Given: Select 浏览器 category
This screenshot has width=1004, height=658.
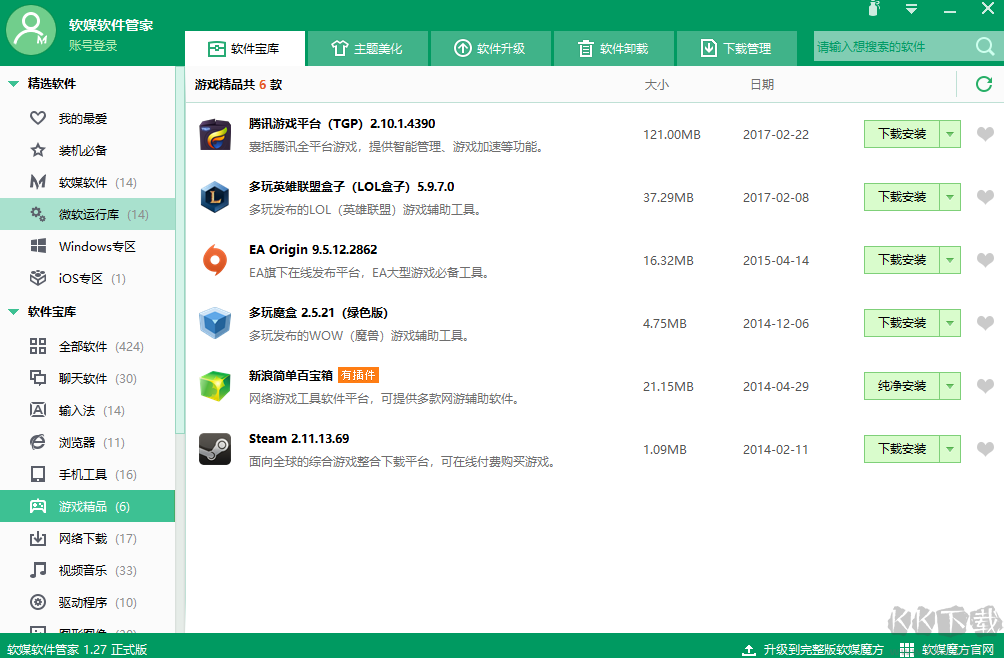Looking at the screenshot, I should tap(87, 442).
